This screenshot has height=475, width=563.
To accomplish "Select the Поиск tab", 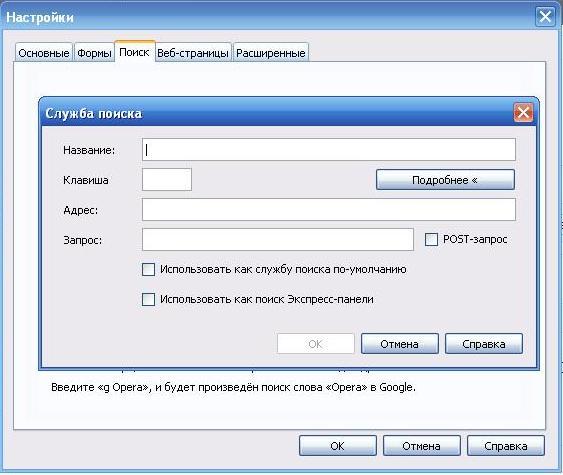I will 134,52.
